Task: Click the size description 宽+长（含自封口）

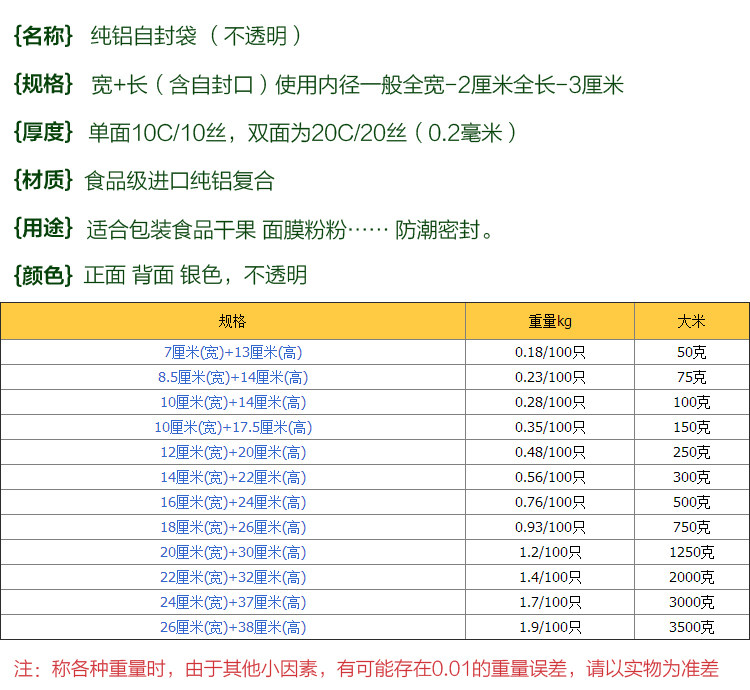Action: pyautogui.click(x=180, y=85)
